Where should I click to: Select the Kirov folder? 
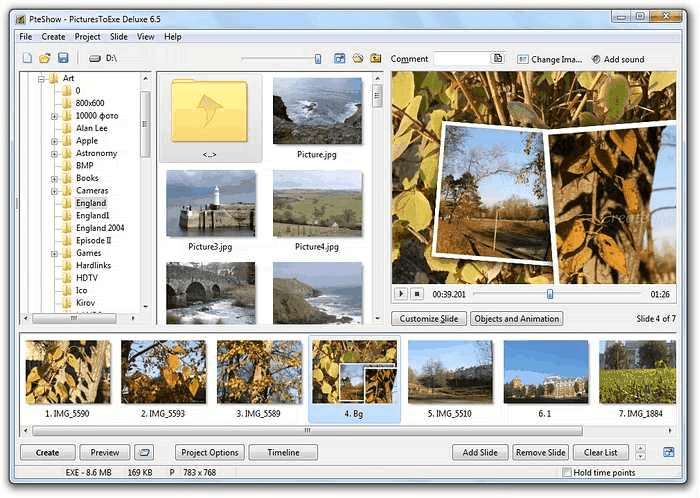click(x=85, y=303)
